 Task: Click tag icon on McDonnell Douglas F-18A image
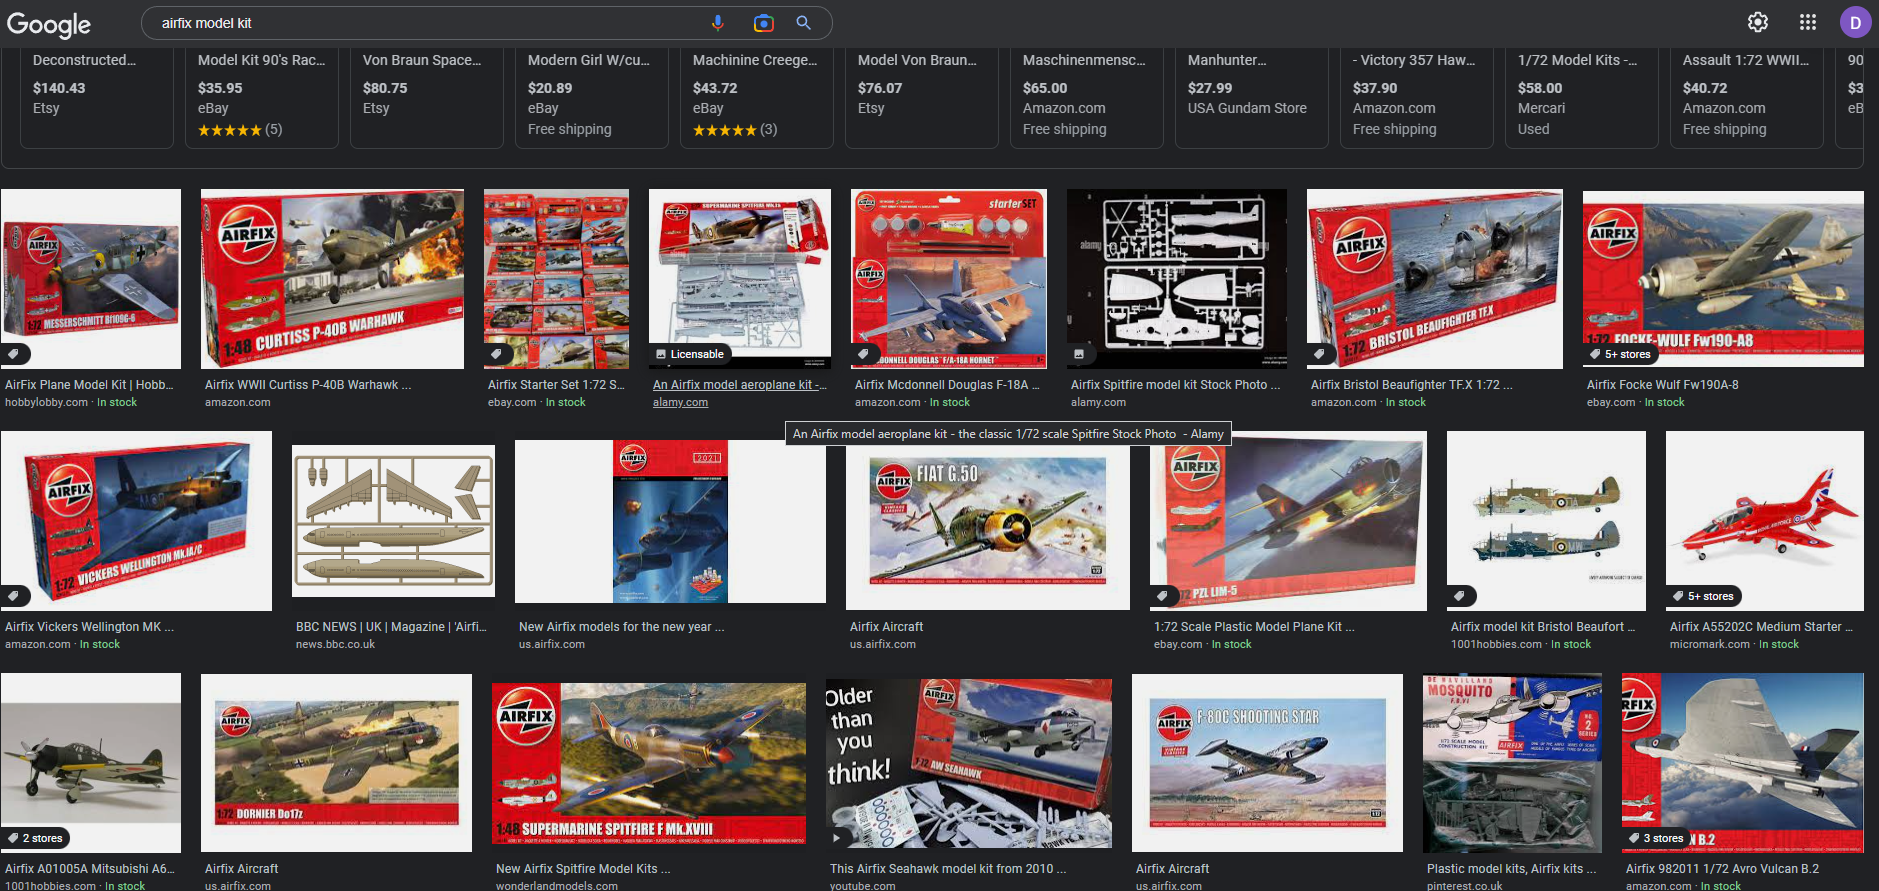[865, 354]
